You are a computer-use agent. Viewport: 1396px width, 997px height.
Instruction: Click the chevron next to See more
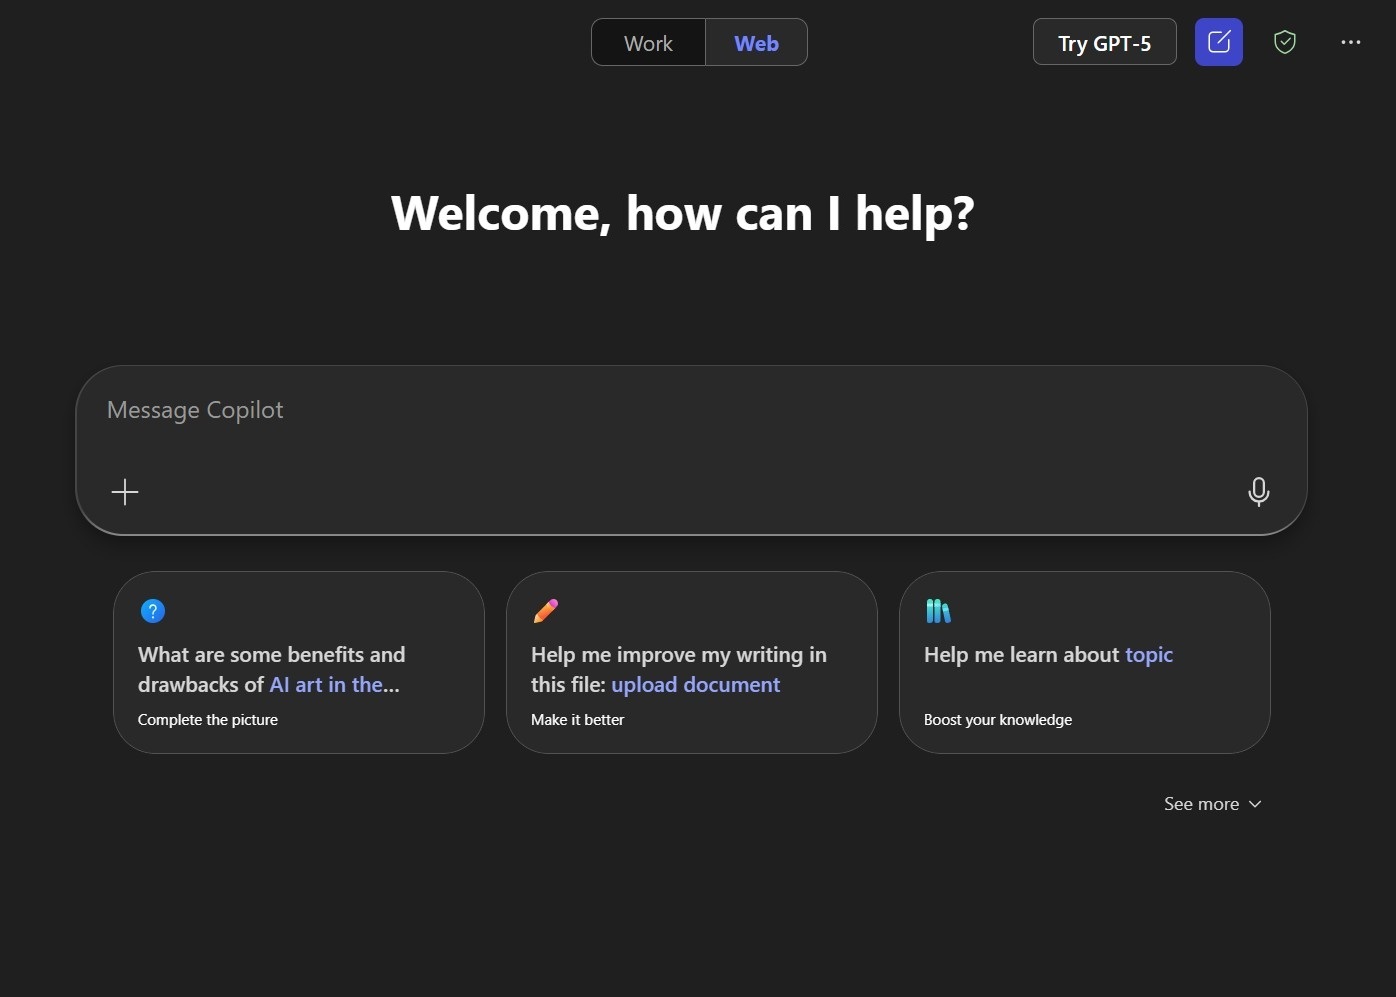(x=1255, y=804)
